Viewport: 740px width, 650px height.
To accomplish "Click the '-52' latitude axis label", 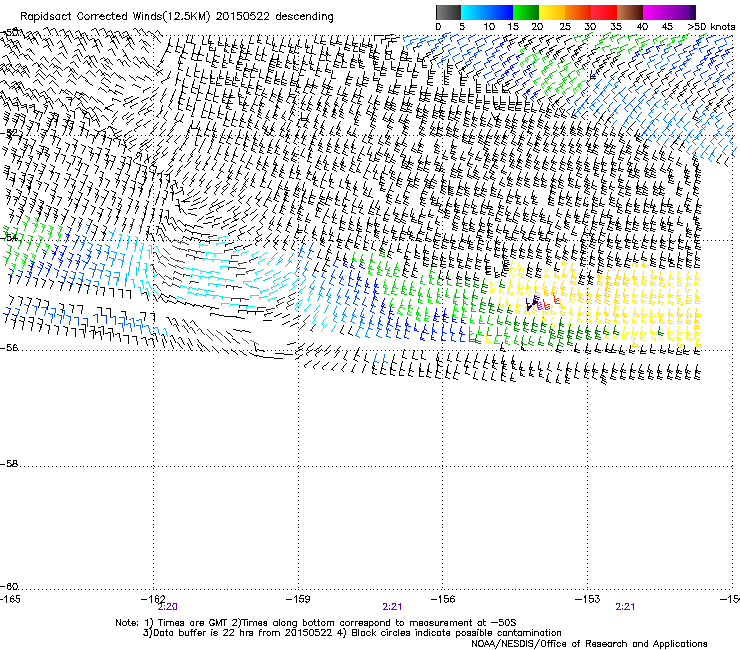I will [x=9, y=133].
